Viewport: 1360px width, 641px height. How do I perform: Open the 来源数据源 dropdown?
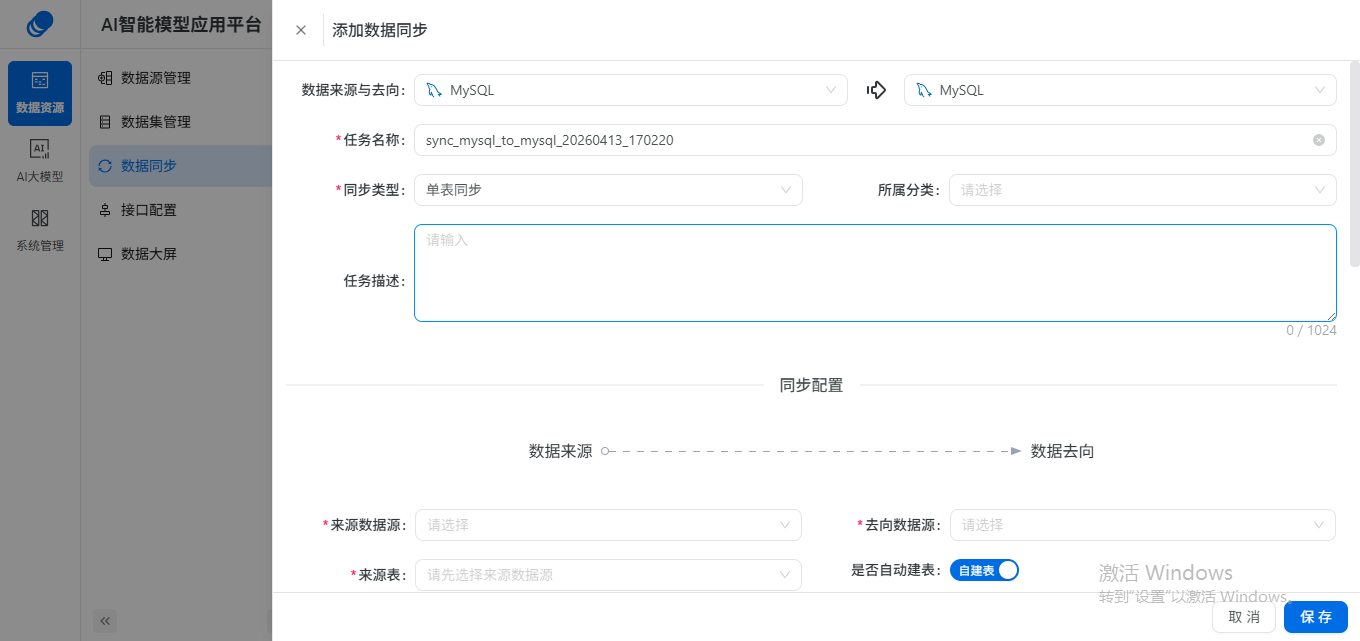pos(608,525)
